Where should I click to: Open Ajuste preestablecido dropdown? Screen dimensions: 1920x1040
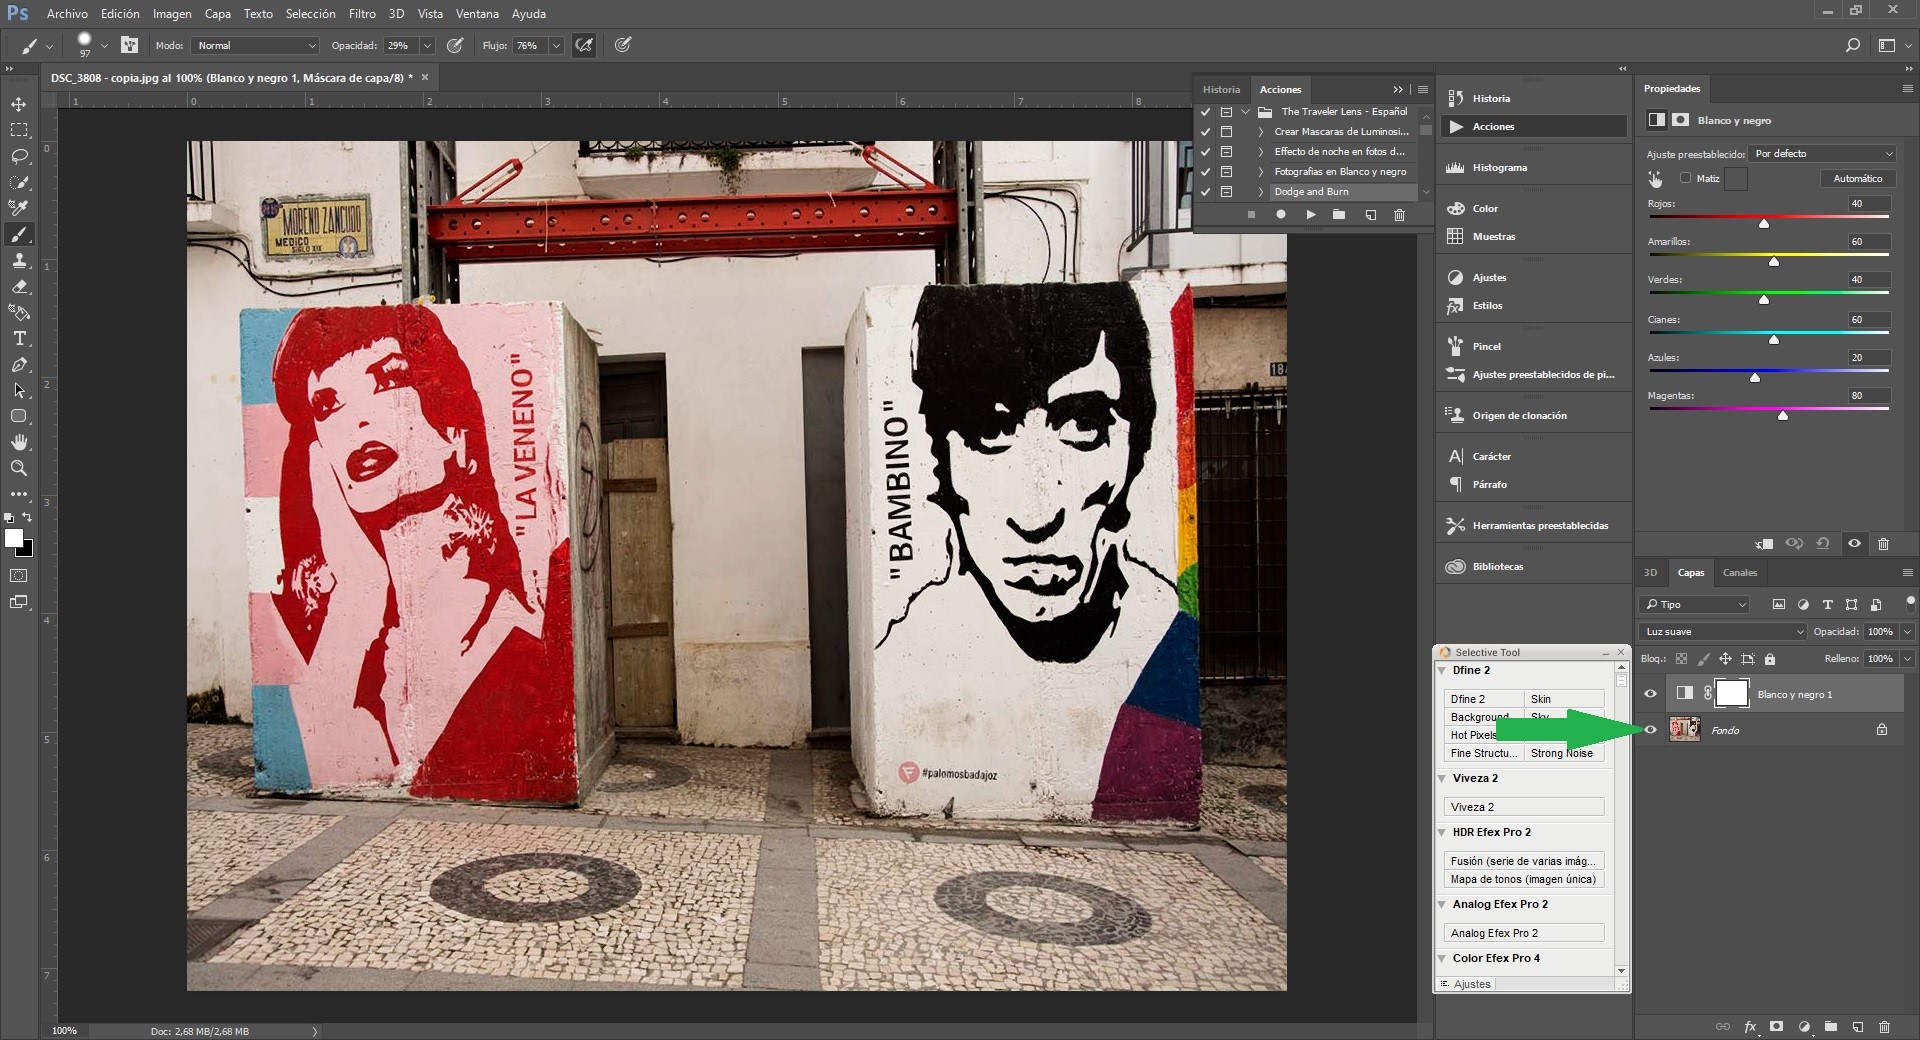click(1823, 154)
